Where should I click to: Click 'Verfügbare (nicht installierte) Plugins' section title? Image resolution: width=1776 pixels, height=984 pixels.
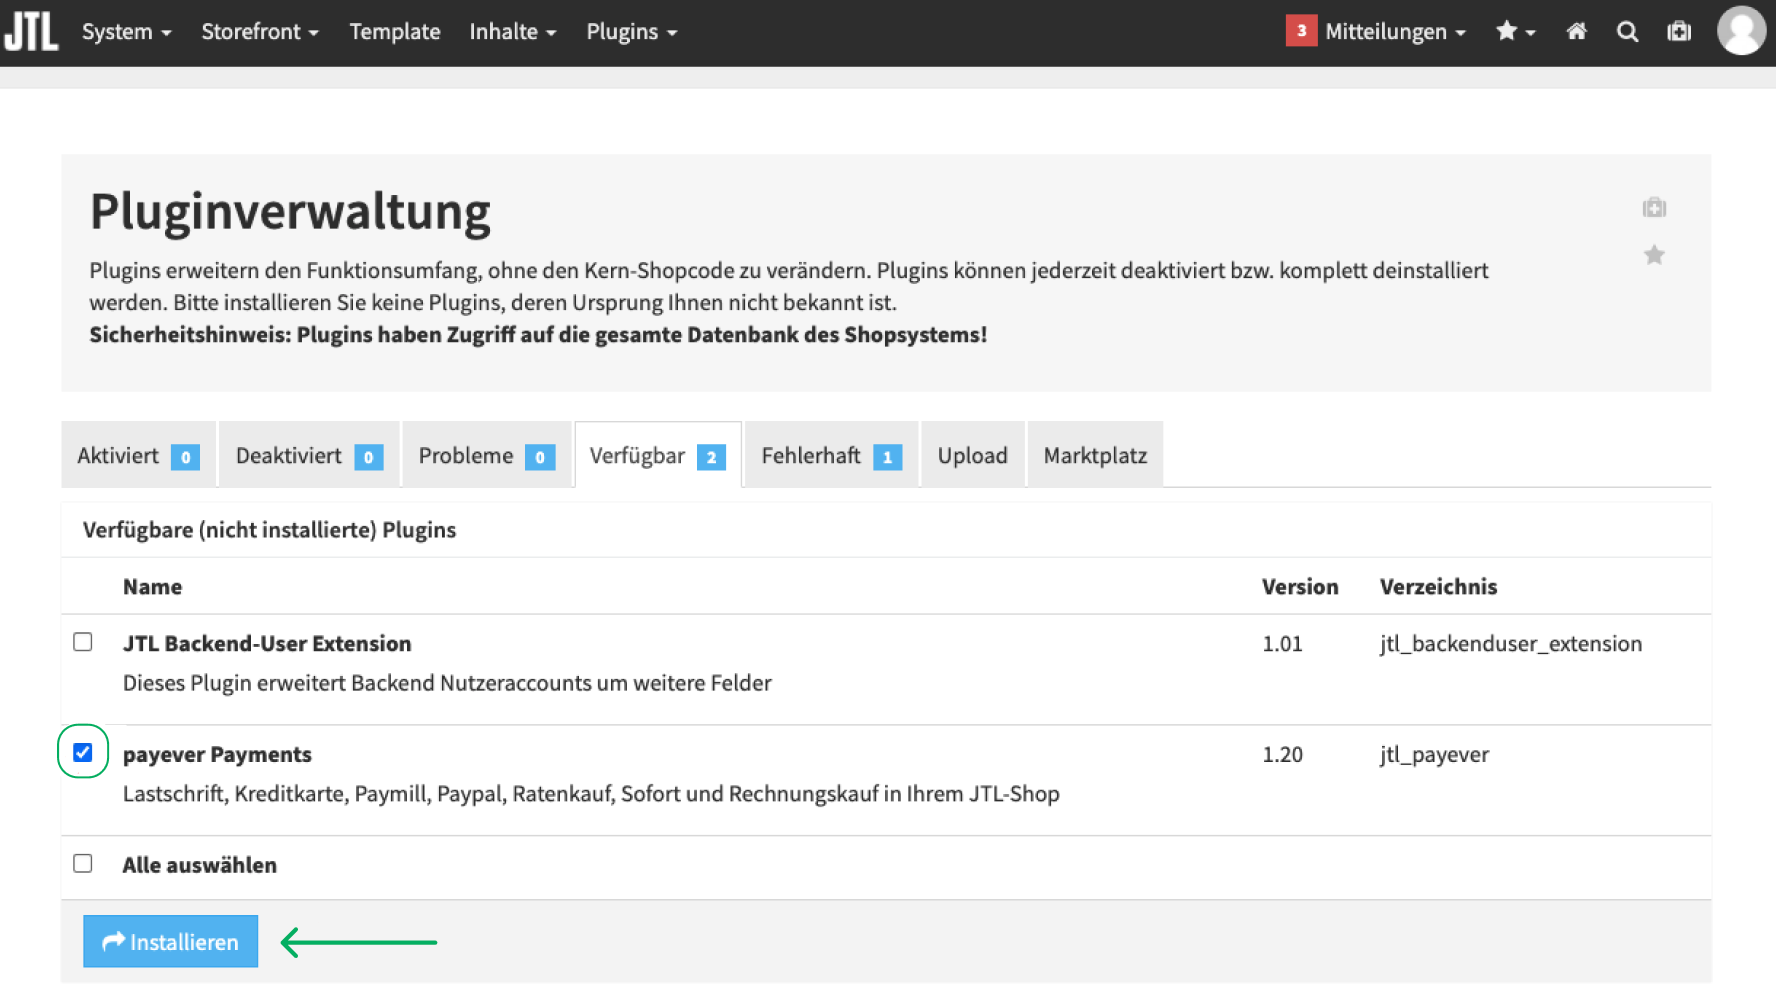269,530
